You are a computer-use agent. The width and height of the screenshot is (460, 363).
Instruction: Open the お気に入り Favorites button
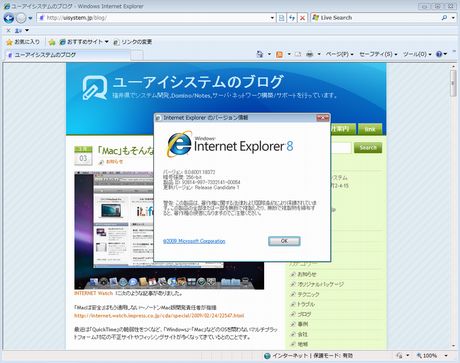tap(23, 42)
